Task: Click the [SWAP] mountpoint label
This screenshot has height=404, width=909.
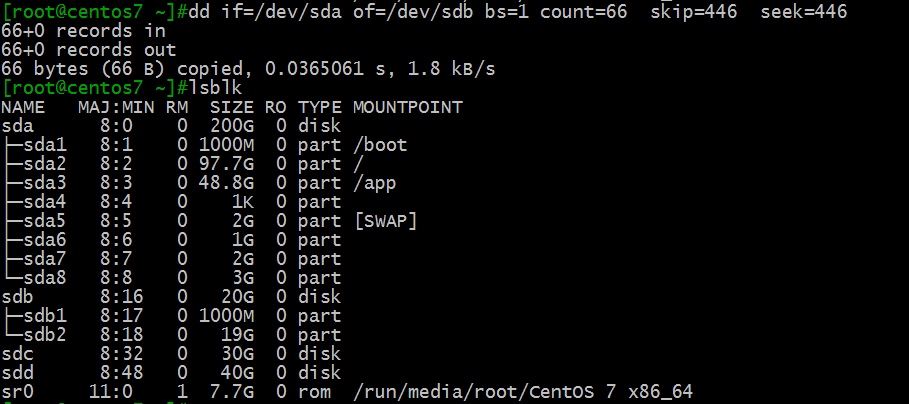Action: pyautogui.click(x=386, y=221)
